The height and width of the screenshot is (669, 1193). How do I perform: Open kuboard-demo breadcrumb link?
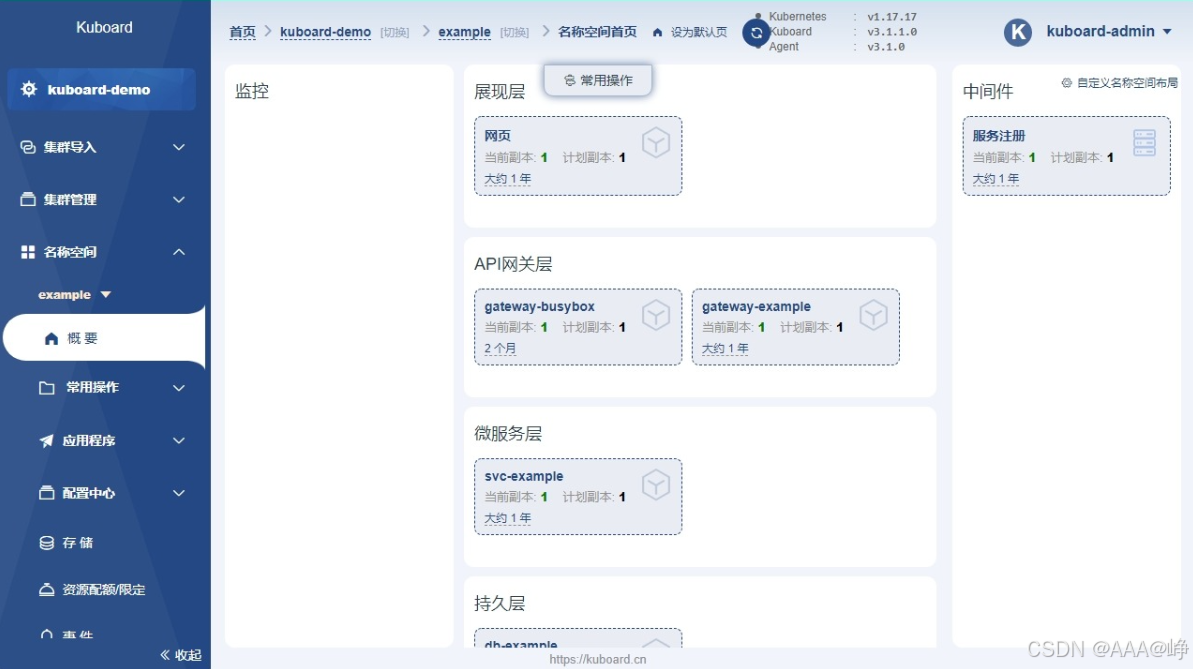coord(326,32)
